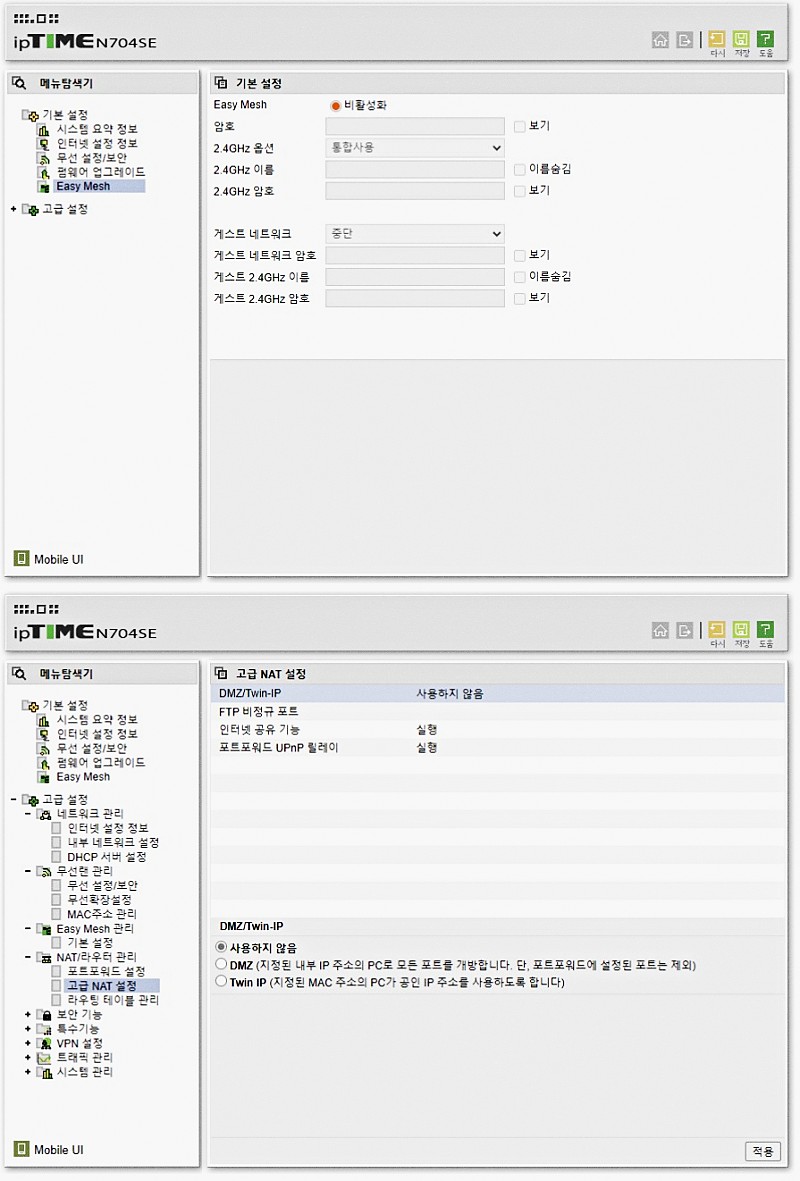The height and width of the screenshot is (1181, 800).
Task: Select the Twin IP radio option
Action: pyautogui.click(x=221, y=982)
